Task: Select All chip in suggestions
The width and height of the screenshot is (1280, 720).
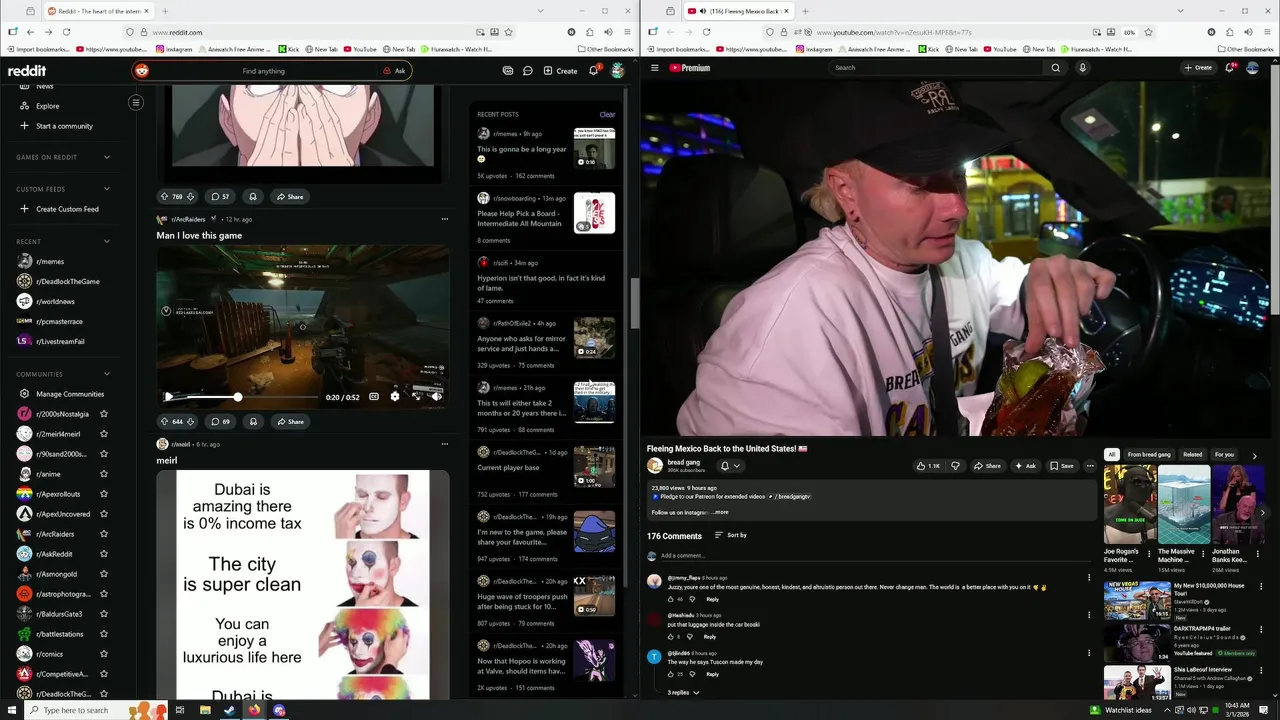Action: click(1111, 455)
